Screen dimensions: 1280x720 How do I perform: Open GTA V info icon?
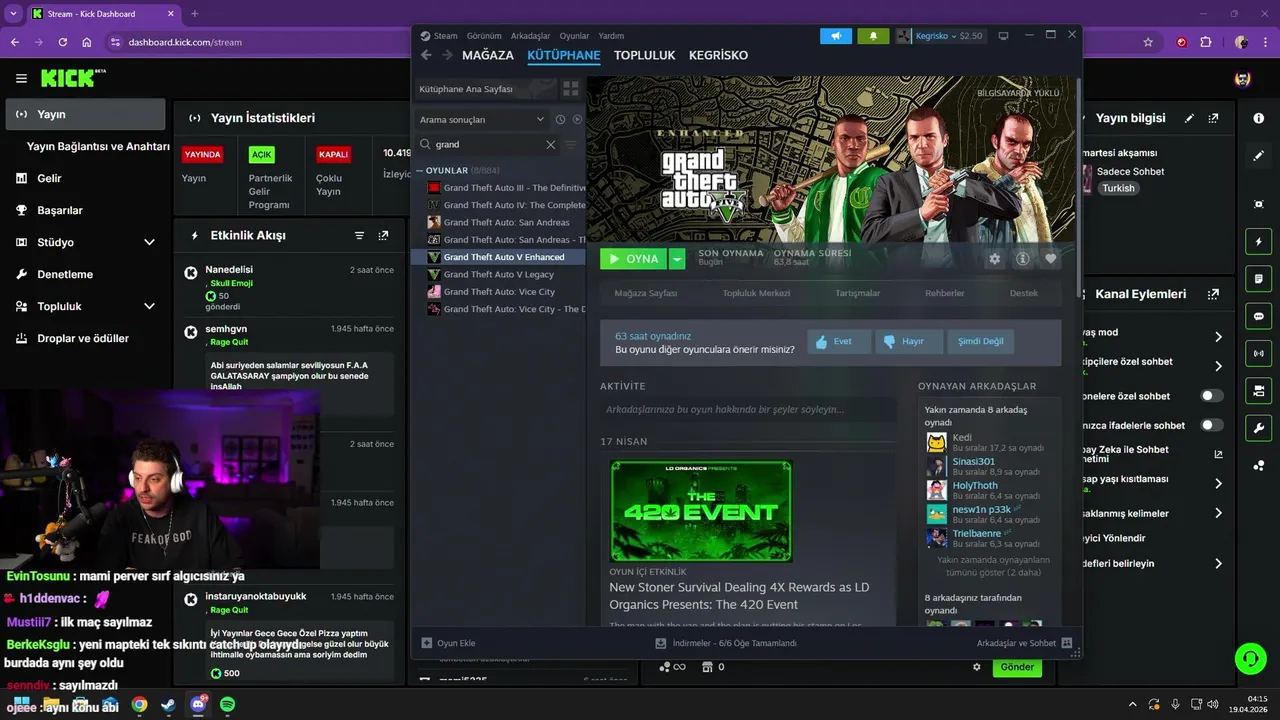click(x=1022, y=258)
